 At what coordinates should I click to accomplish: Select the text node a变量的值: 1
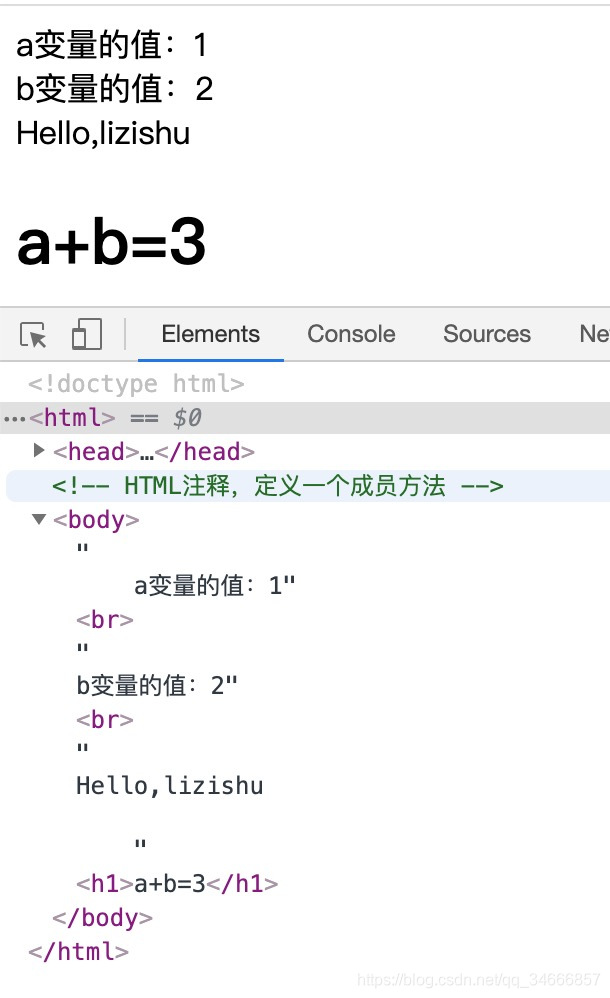[215, 585]
